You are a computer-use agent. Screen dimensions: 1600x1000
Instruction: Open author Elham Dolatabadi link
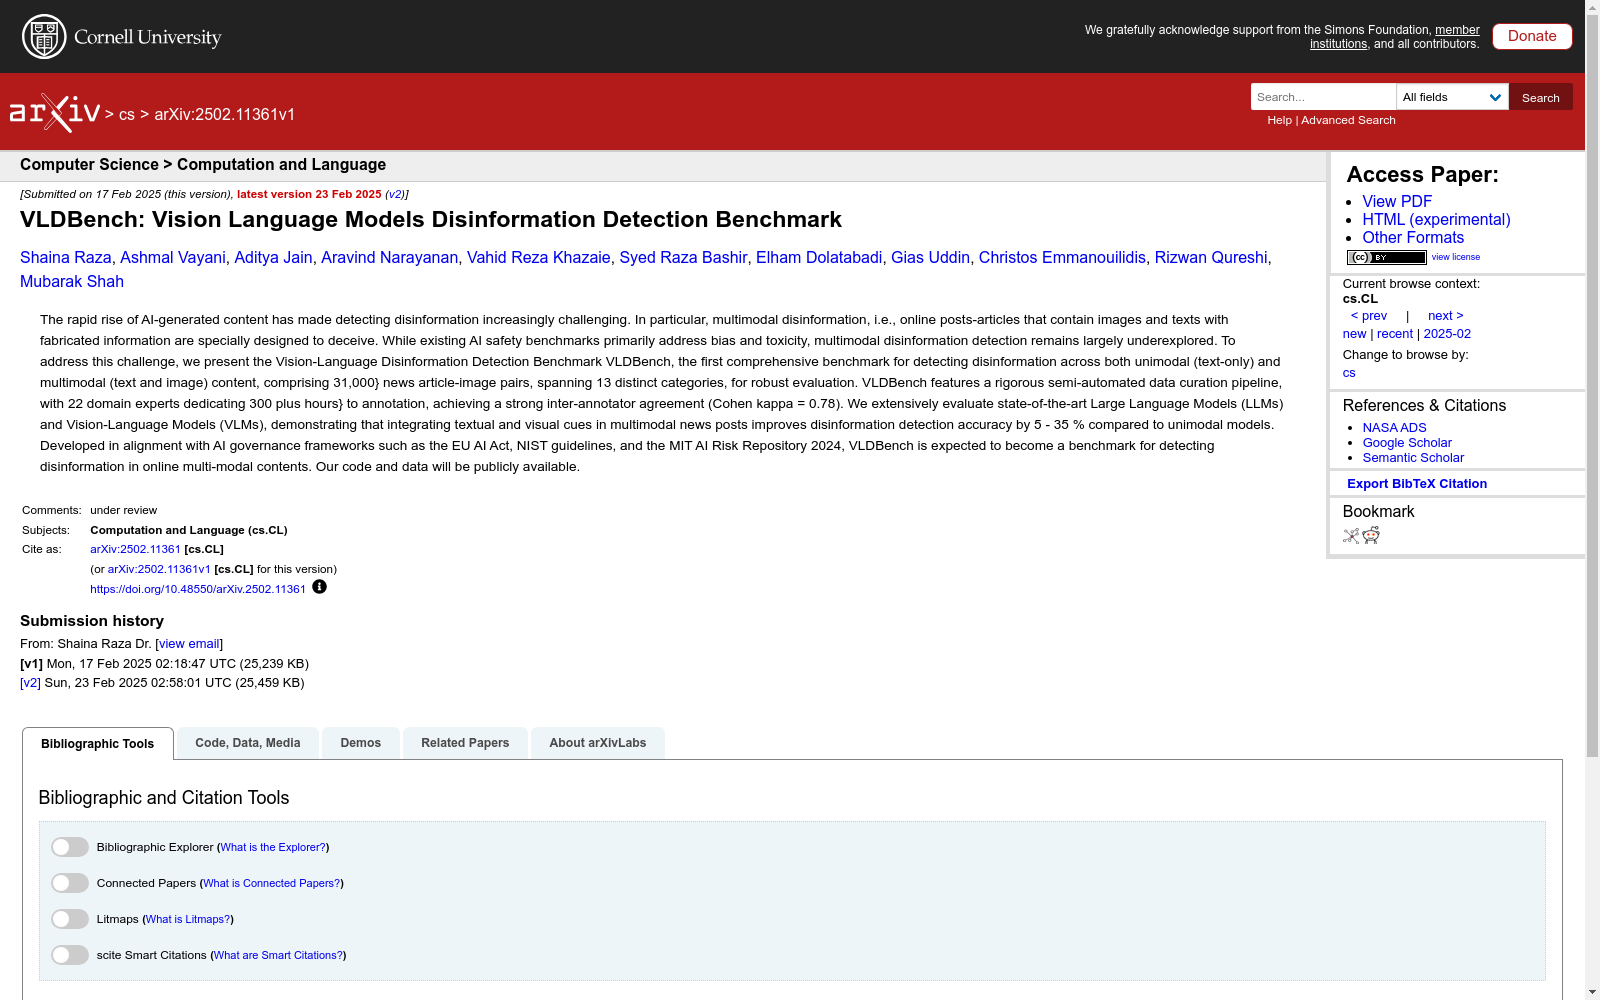819,257
